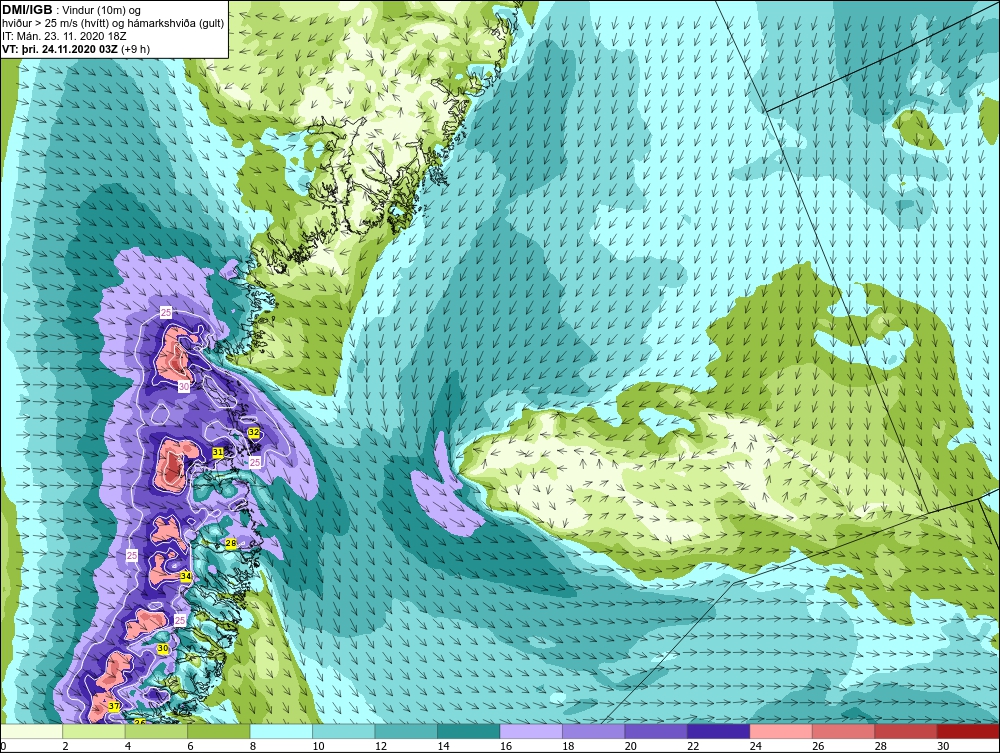Image resolution: width=1000 pixels, height=753 pixels.
Task: Click the legend scale number 20
Action: 631,746
